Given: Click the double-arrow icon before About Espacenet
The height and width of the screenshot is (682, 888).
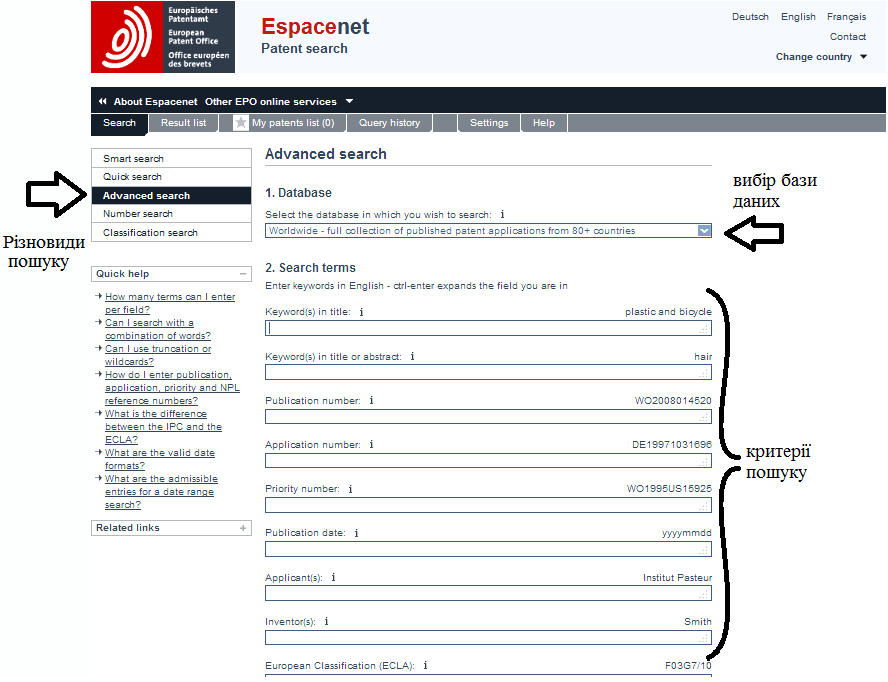Looking at the screenshot, I should tap(103, 101).
